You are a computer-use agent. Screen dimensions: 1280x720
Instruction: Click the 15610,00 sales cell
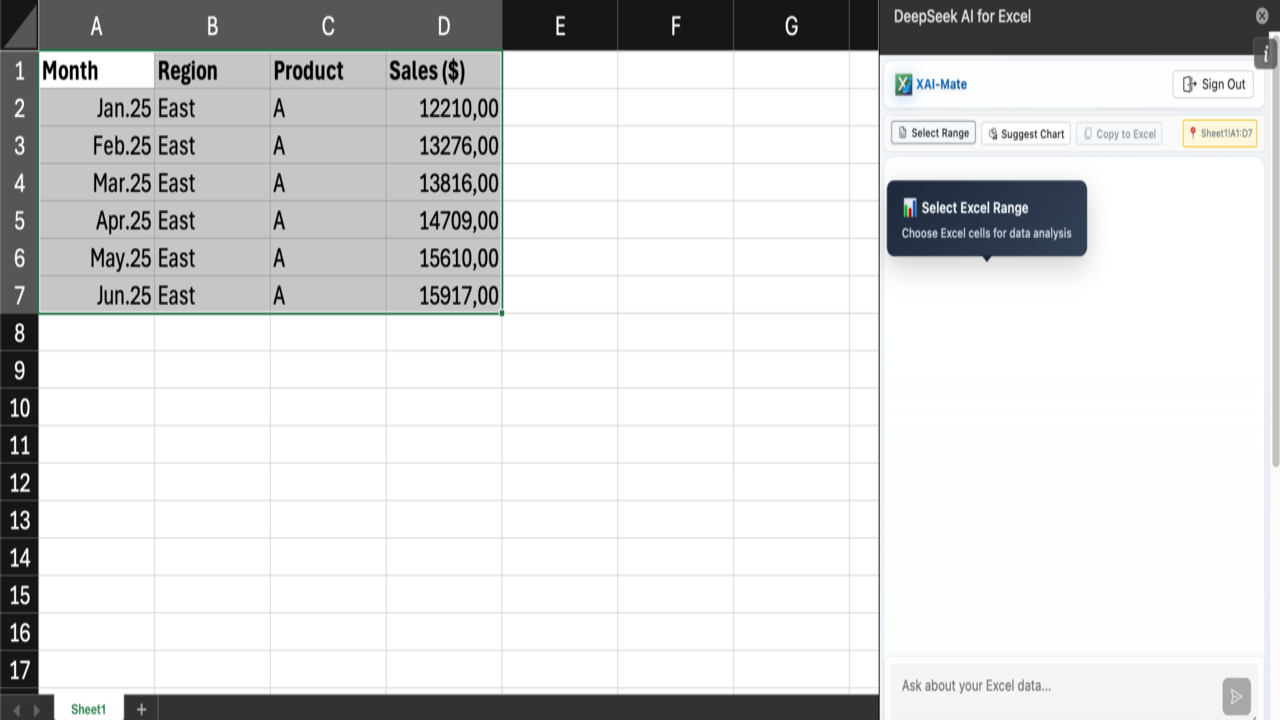pyautogui.click(x=444, y=258)
